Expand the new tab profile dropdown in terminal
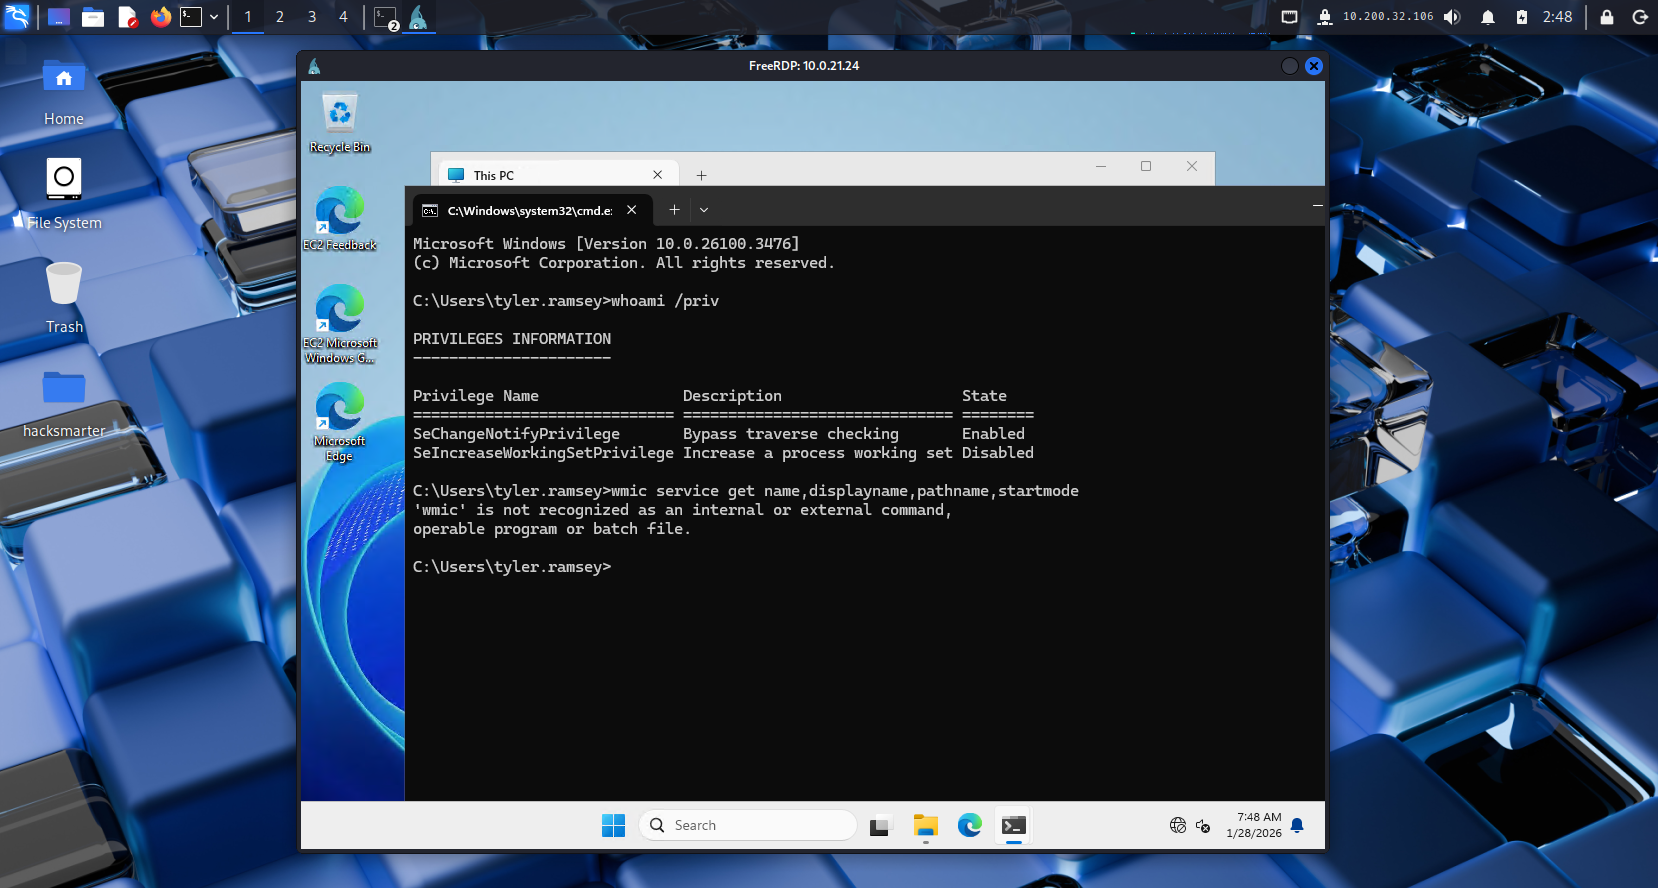The image size is (1658, 888). coord(704,210)
